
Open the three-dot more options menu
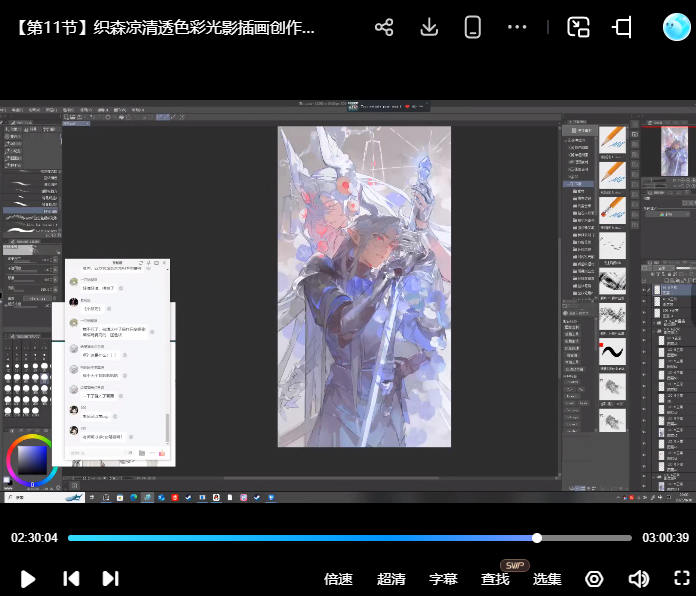coord(517,27)
